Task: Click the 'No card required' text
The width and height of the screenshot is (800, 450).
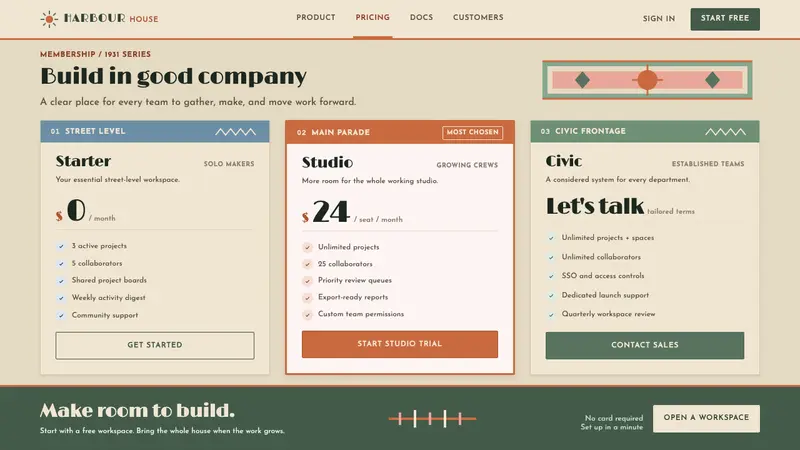Action: coord(614,418)
